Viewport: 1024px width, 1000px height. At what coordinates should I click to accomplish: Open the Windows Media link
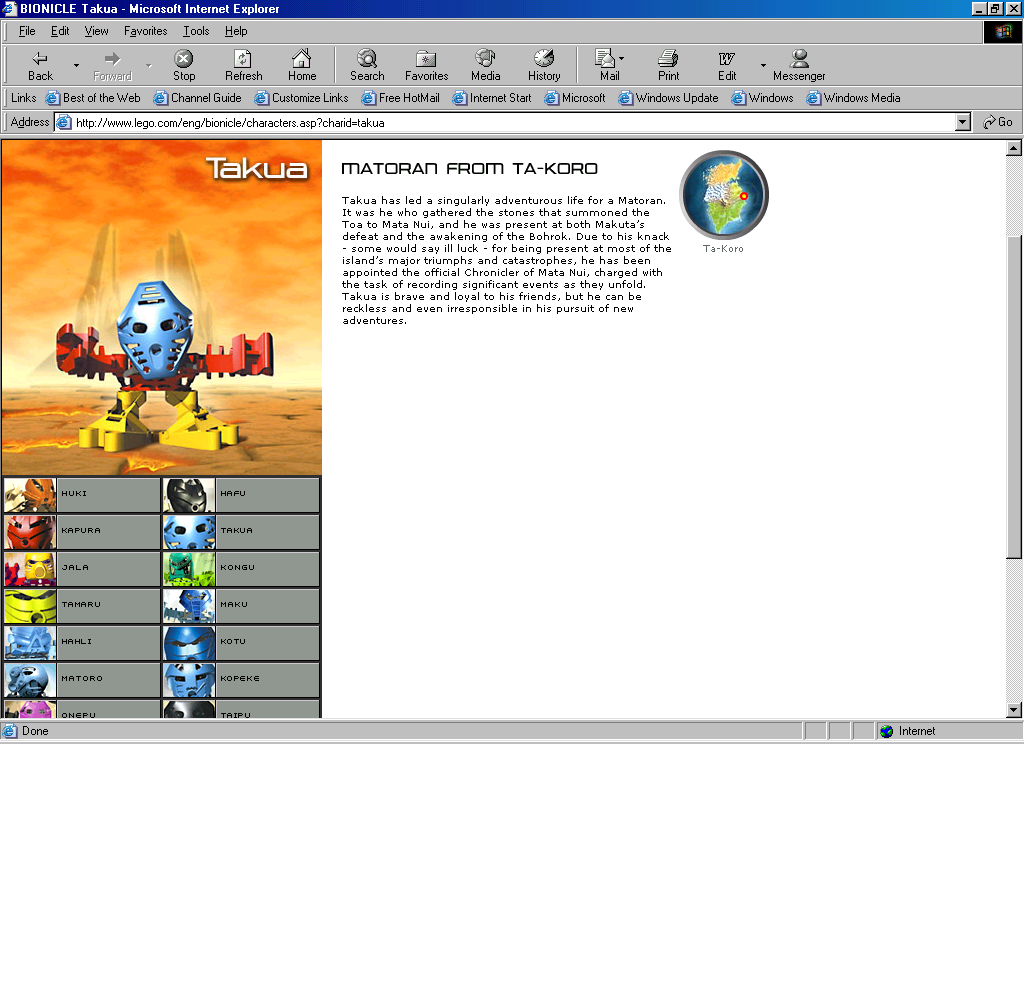(853, 98)
